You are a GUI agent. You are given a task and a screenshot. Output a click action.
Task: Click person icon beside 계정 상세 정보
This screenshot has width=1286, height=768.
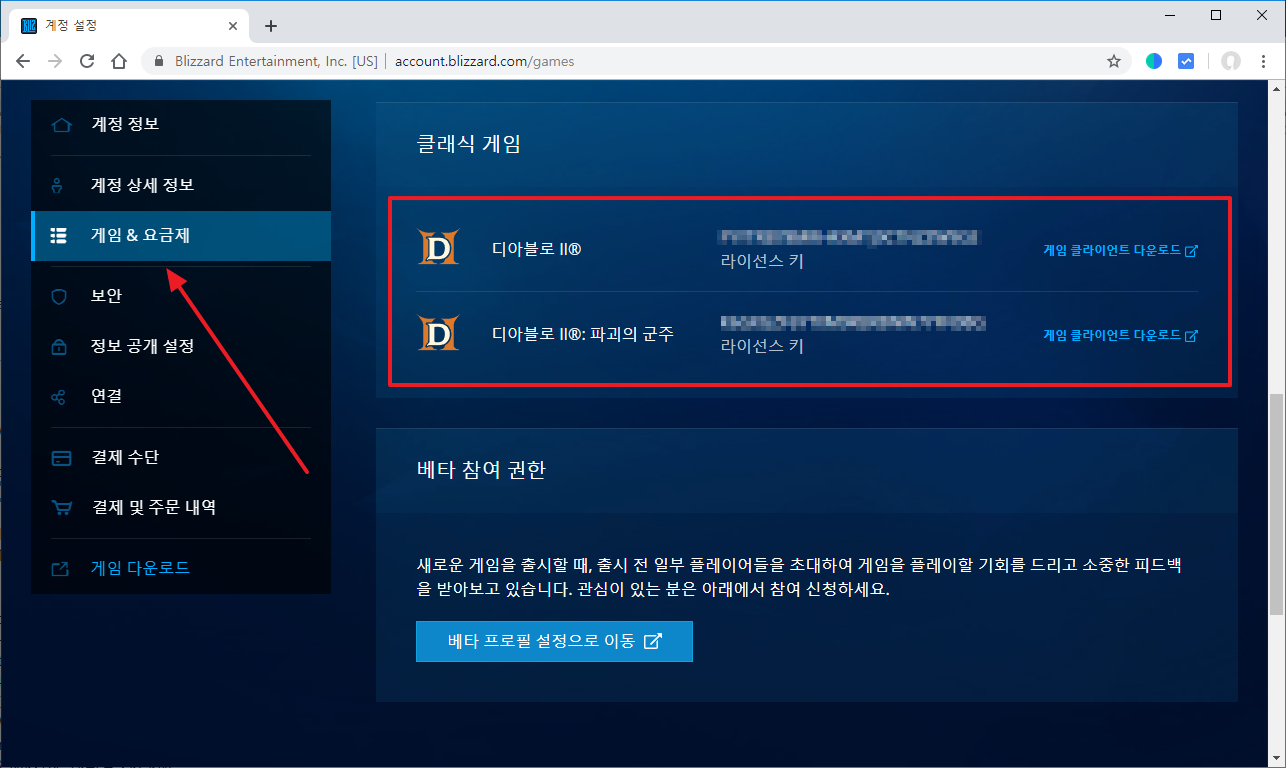point(58,185)
